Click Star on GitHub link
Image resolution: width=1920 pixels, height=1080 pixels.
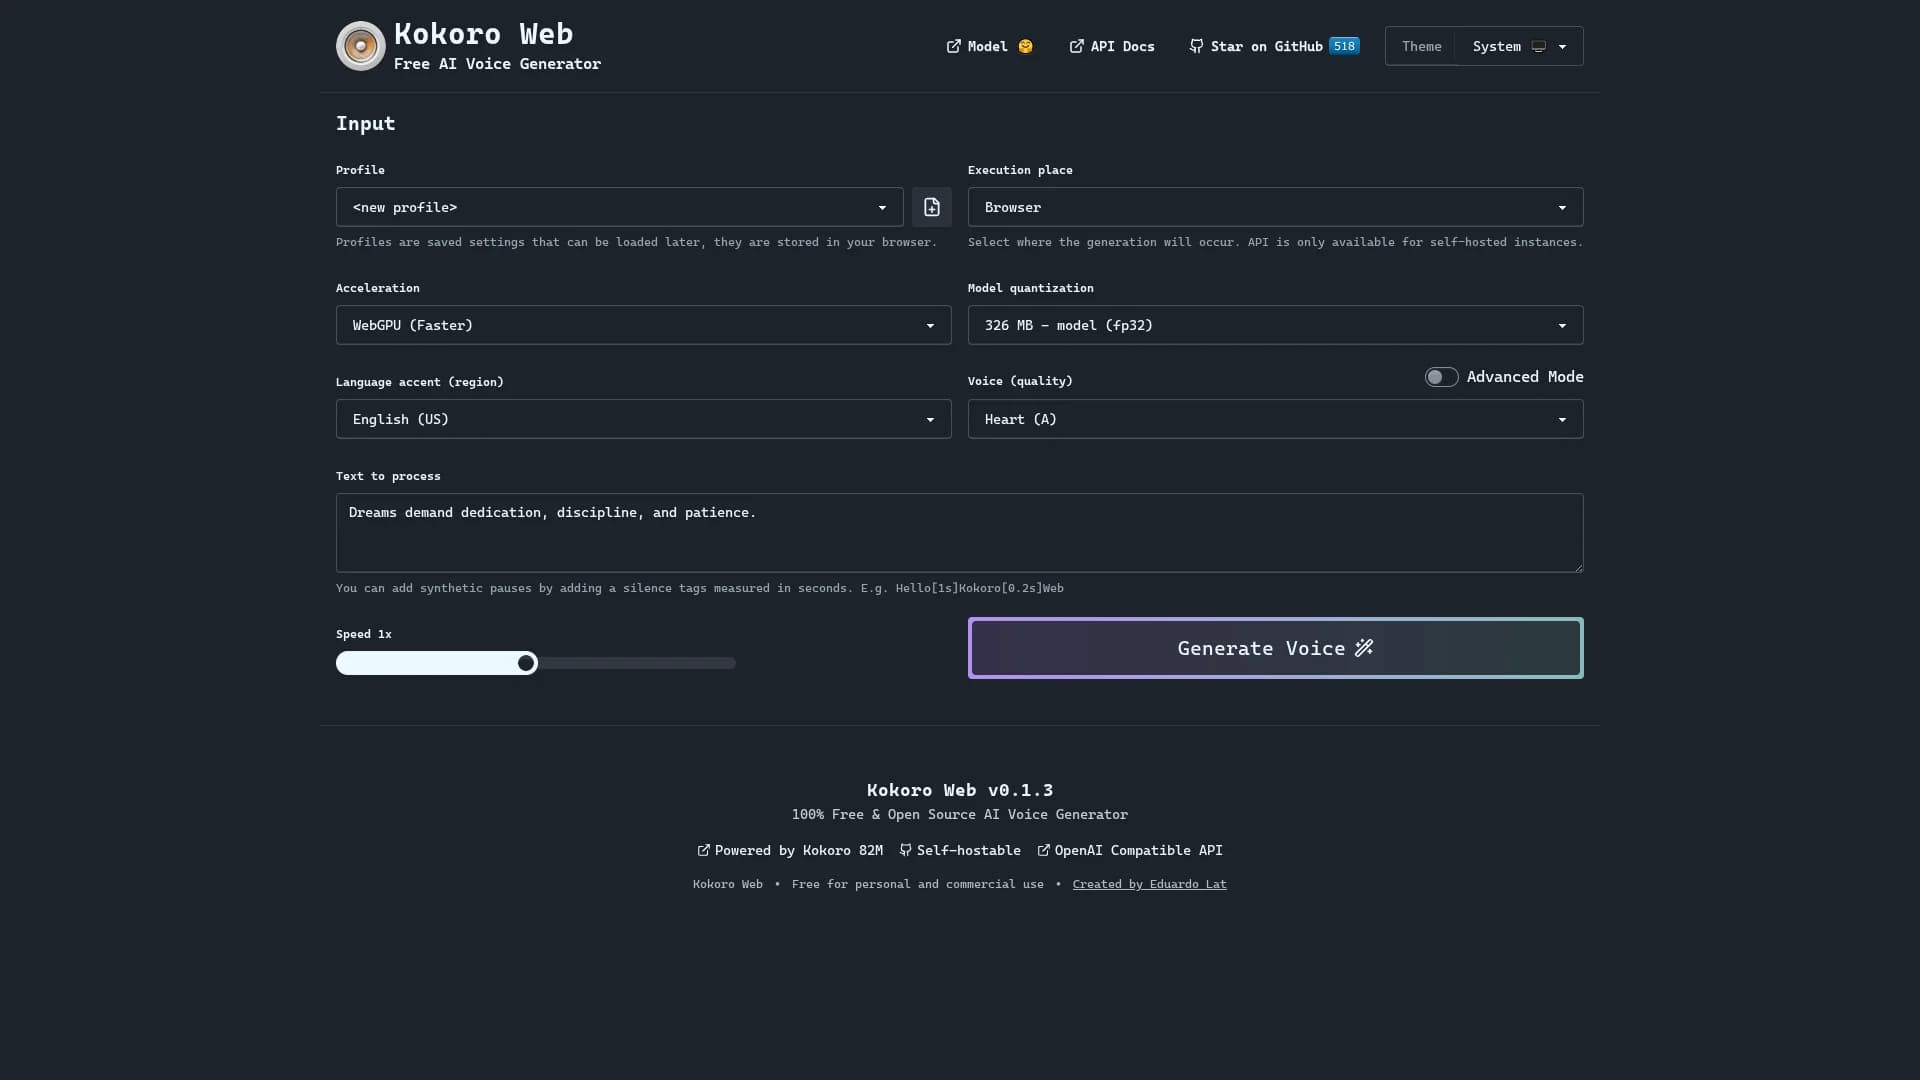pyautogui.click(x=1273, y=46)
